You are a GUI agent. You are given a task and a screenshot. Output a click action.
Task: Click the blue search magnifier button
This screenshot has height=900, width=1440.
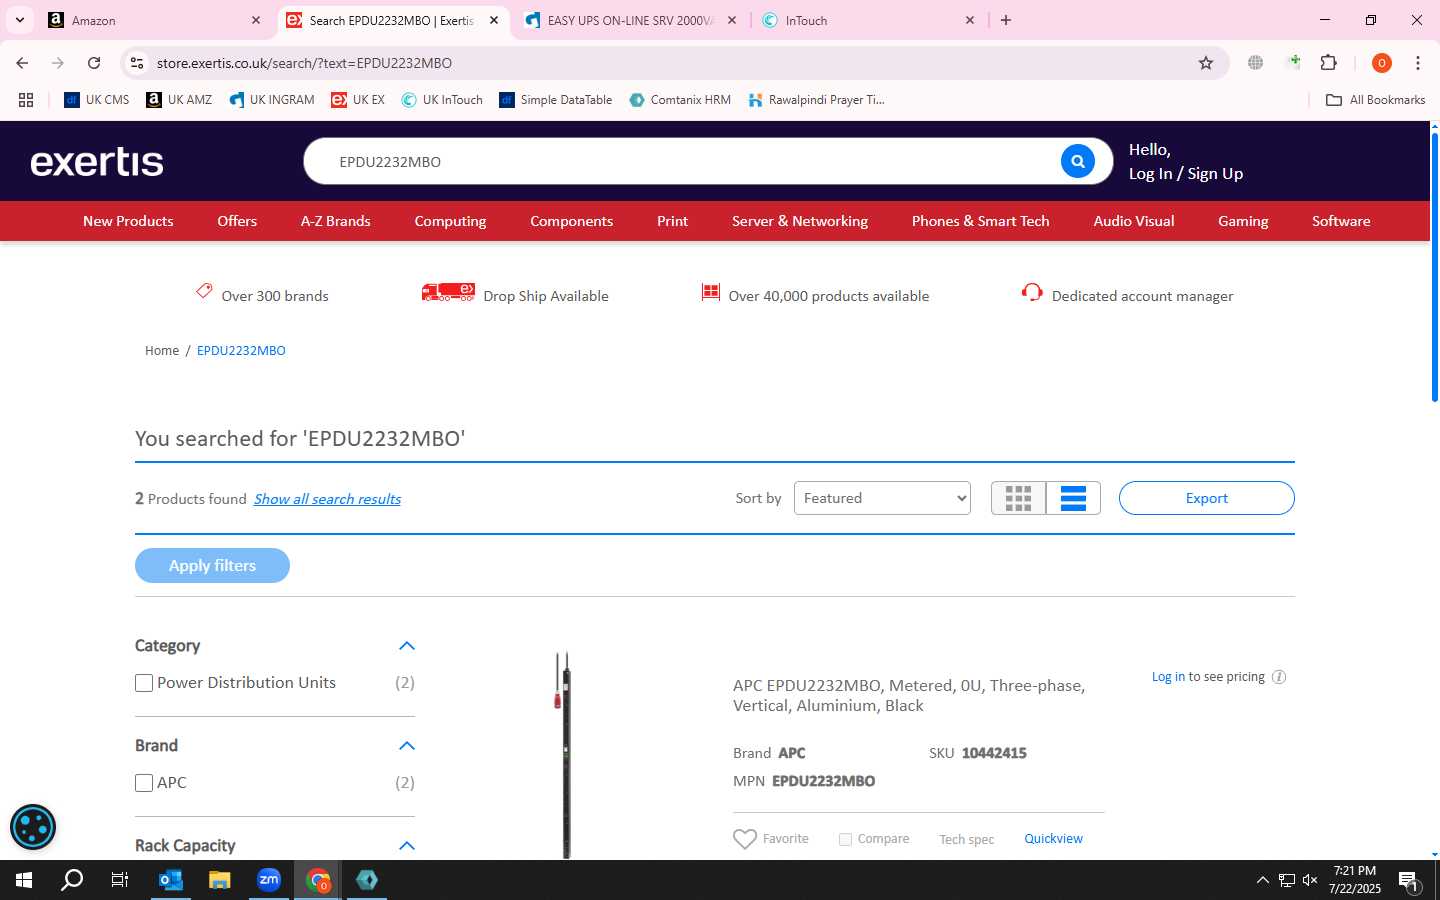[1077, 161]
